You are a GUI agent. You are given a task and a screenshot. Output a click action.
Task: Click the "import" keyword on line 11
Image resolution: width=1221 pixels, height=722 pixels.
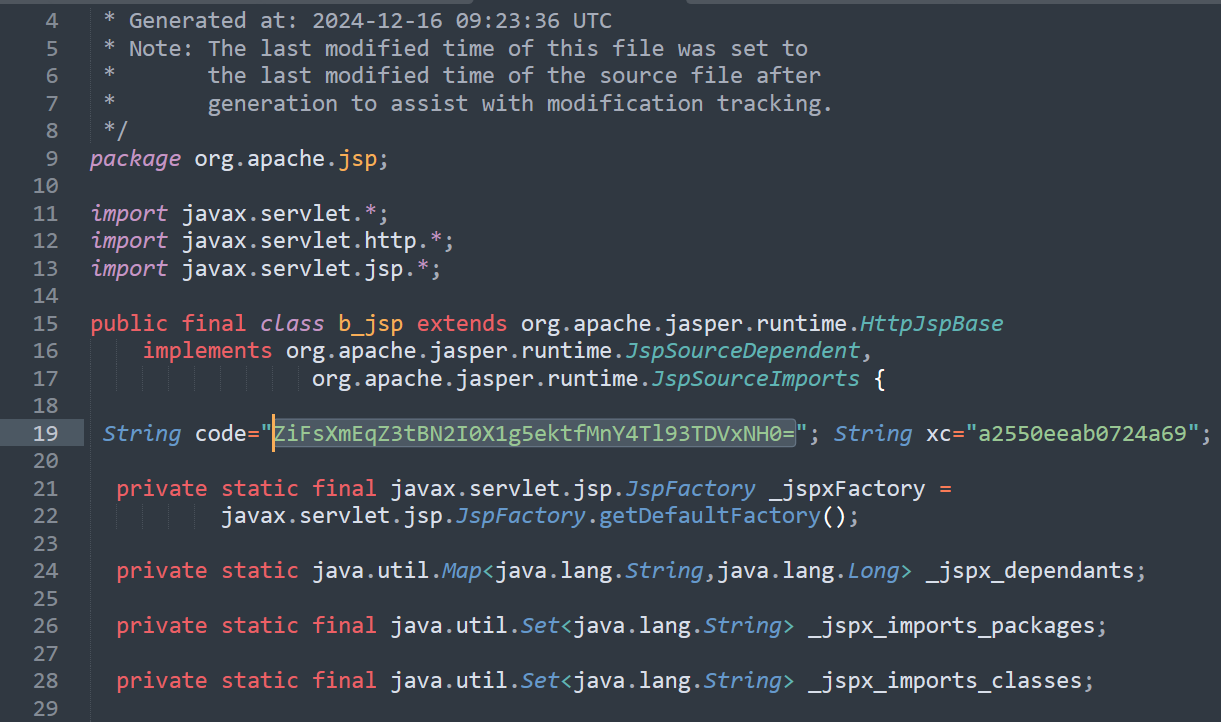[x=129, y=213]
